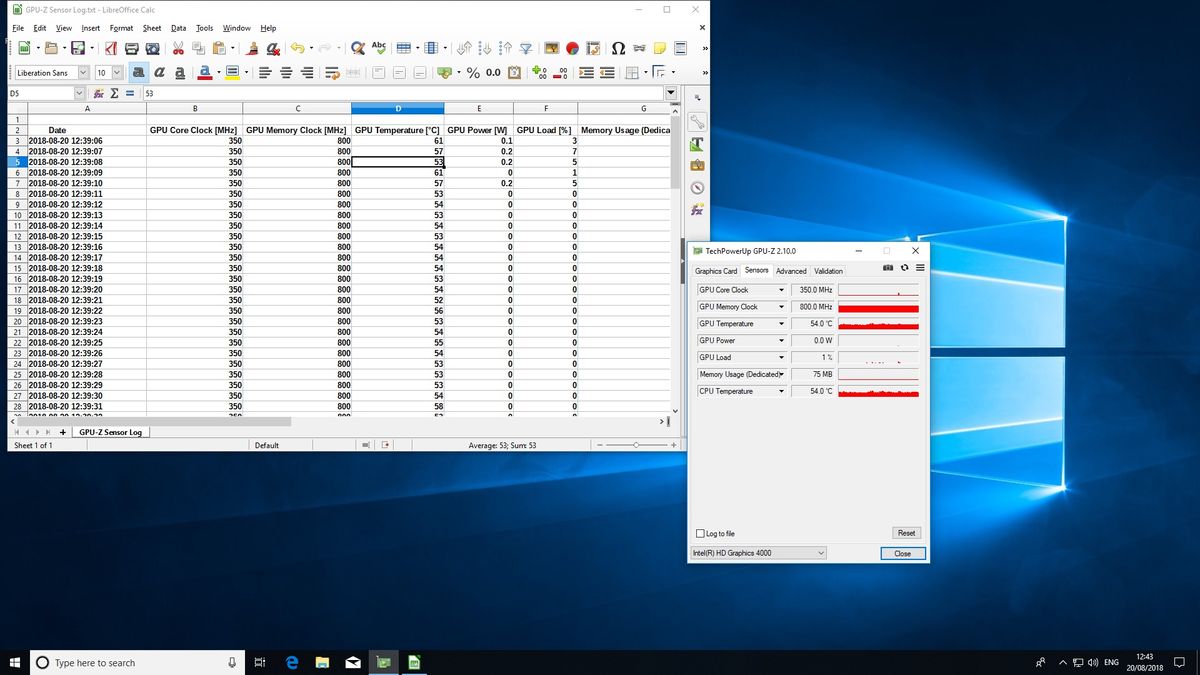Image resolution: width=1200 pixels, height=675 pixels.
Task: Open the Data menu in Calc
Action: click(178, 28)
